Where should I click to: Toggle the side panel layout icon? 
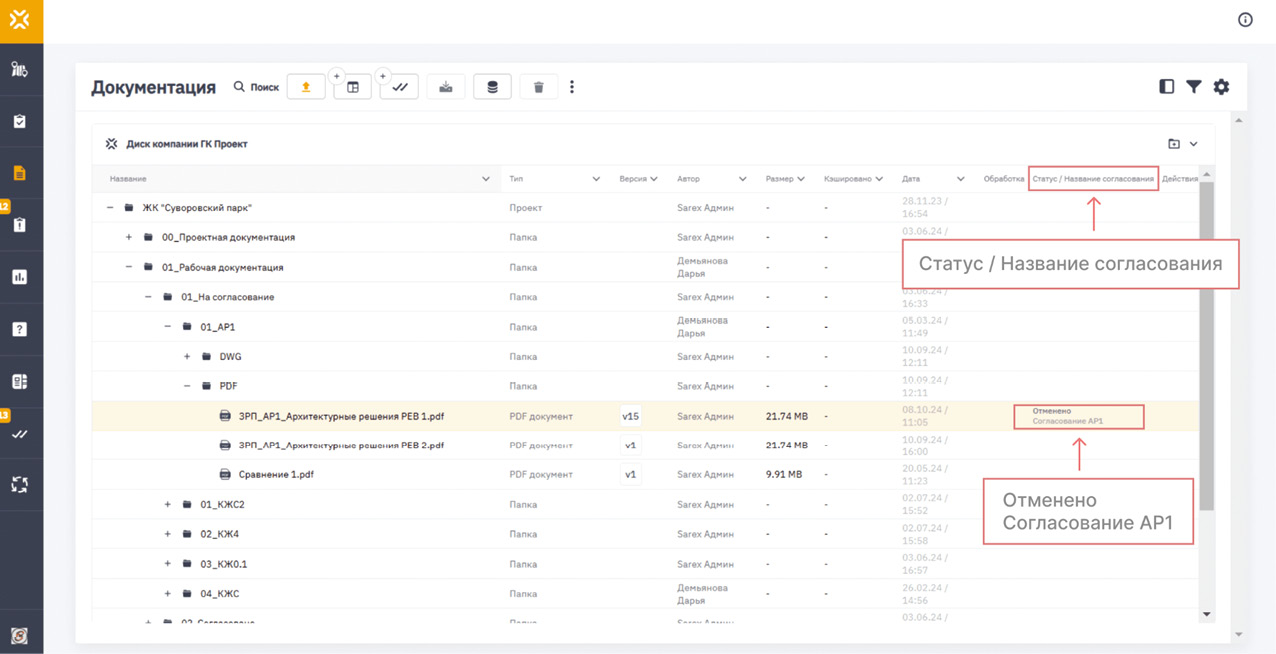(1166, 87)
